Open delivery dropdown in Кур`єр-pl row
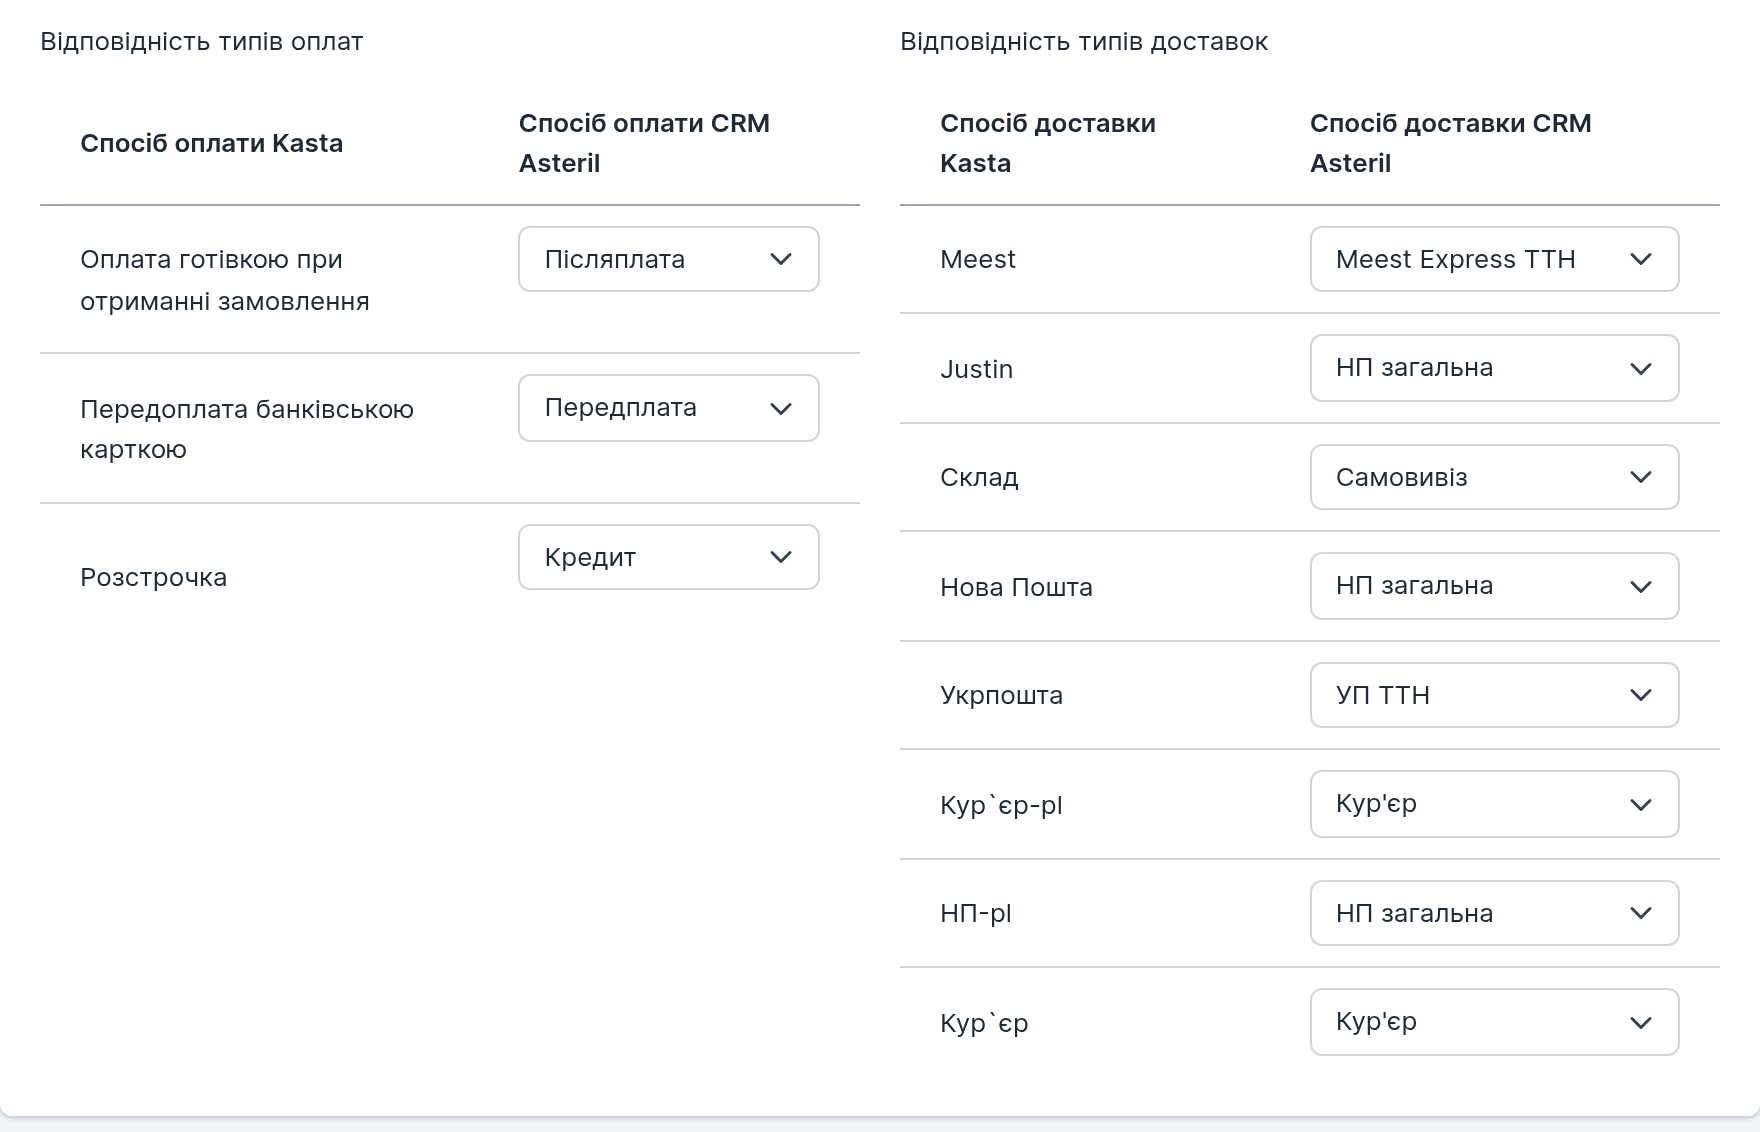The height and width of the screenshot is (1132, 1760). tap(1494, 804)
